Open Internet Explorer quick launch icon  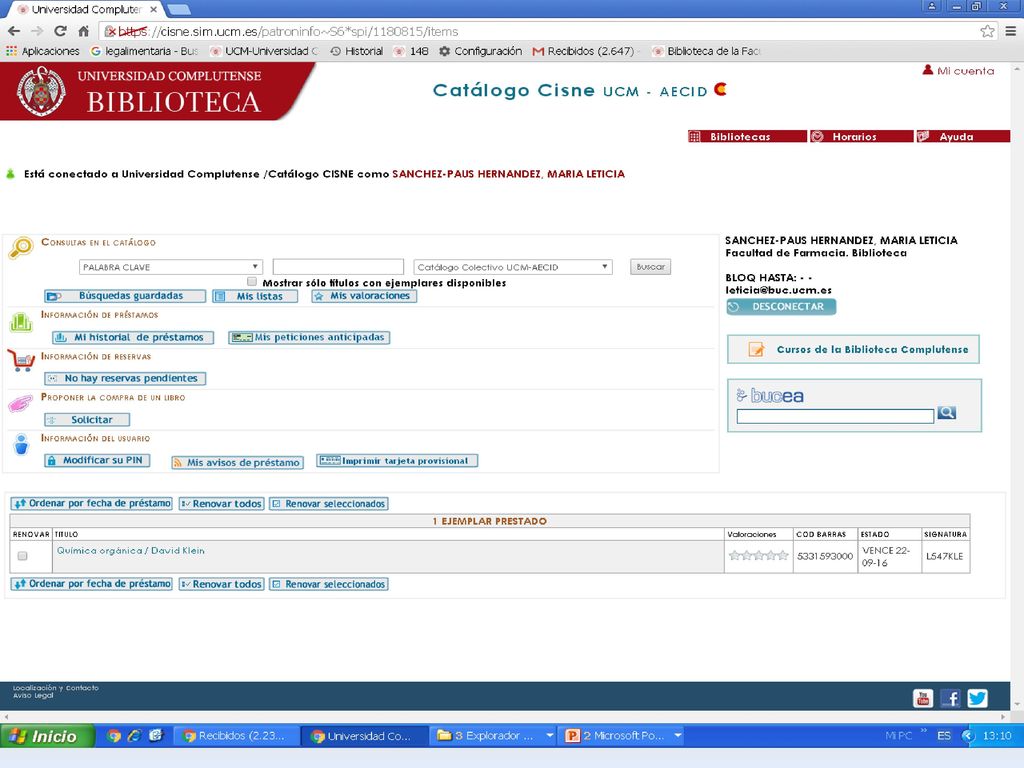tap(135, 736)
